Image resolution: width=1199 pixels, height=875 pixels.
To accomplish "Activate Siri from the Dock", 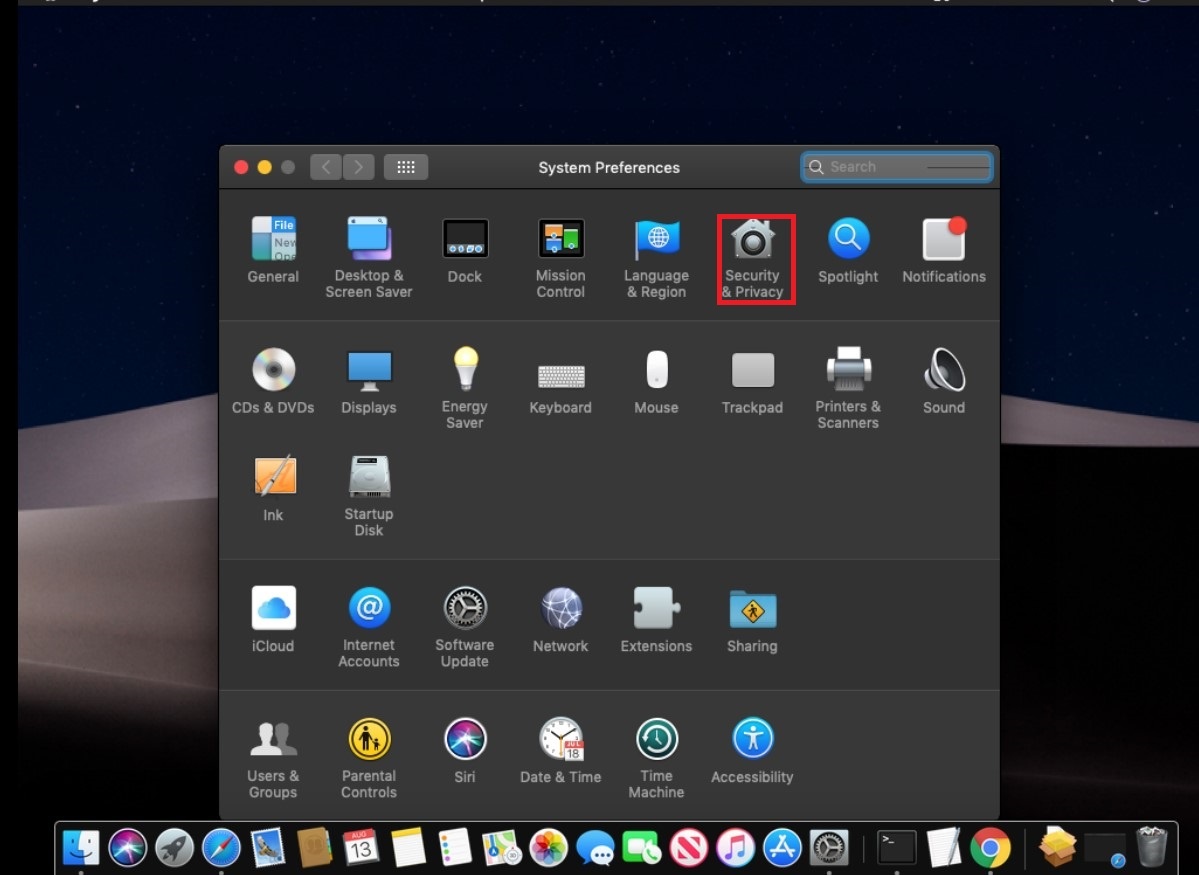I will tap(128, 847).
